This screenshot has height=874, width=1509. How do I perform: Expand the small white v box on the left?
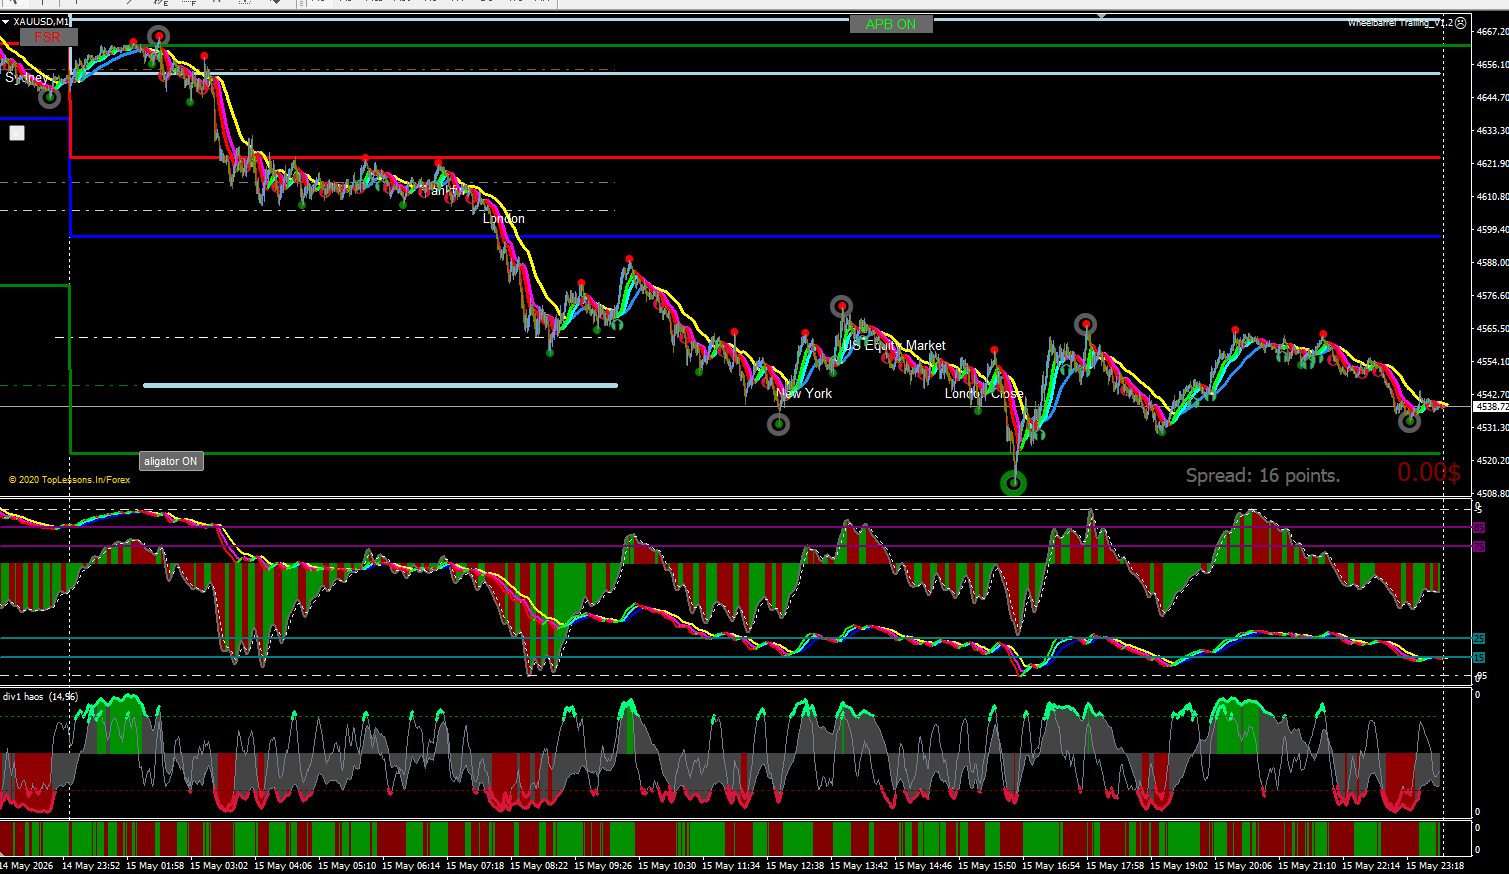point(17,133)
